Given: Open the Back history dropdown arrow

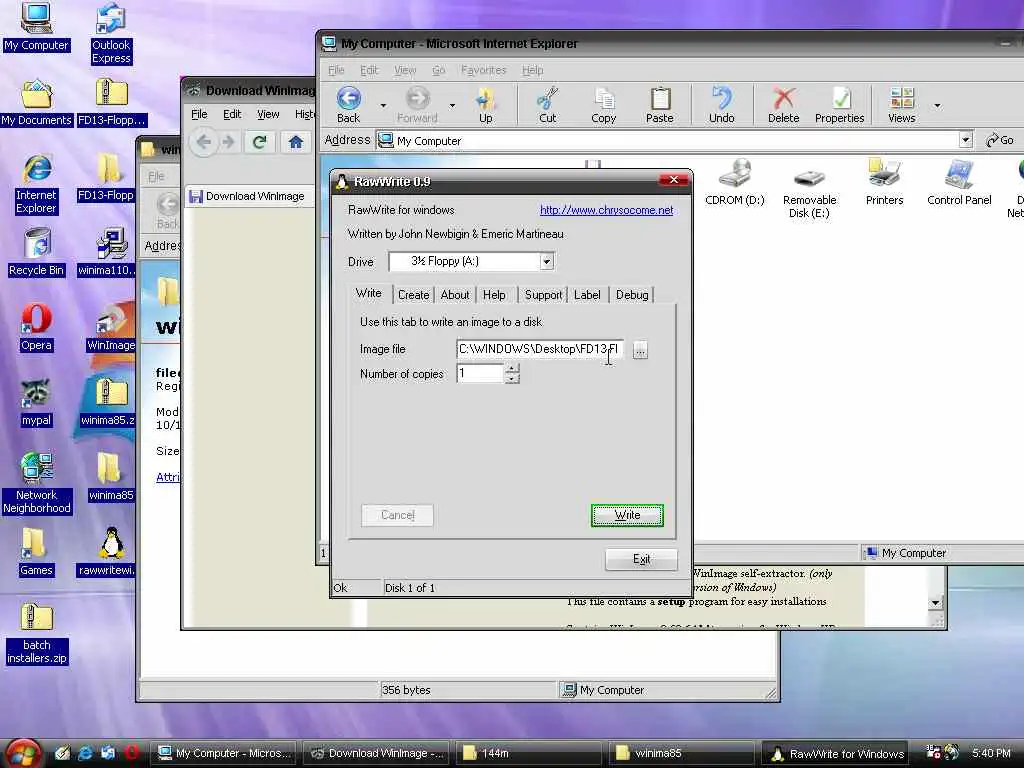Looking at the screenshot, I should [x=383, y=105].
